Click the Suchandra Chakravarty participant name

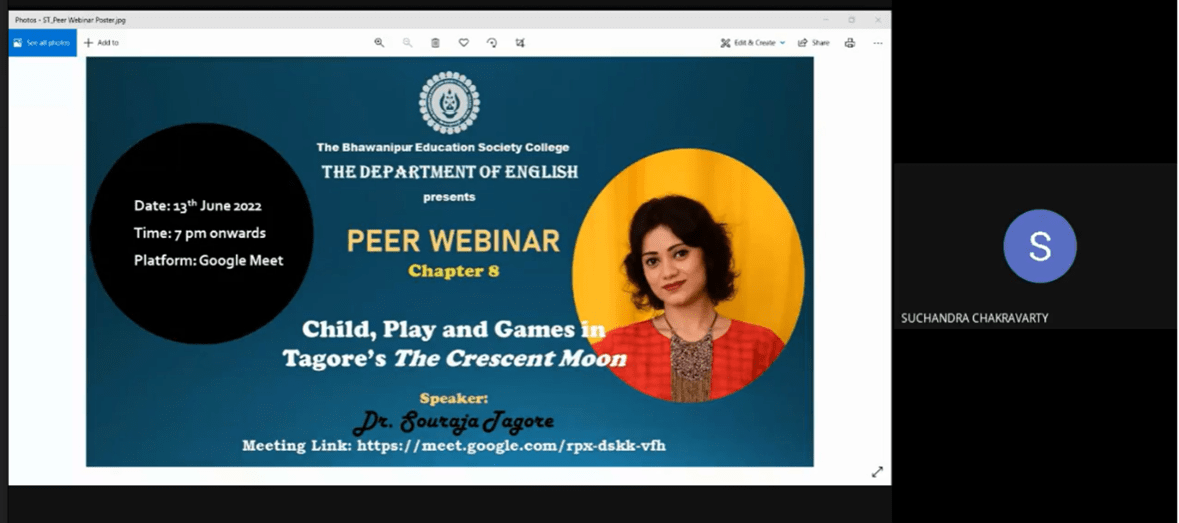pos(974,318)
